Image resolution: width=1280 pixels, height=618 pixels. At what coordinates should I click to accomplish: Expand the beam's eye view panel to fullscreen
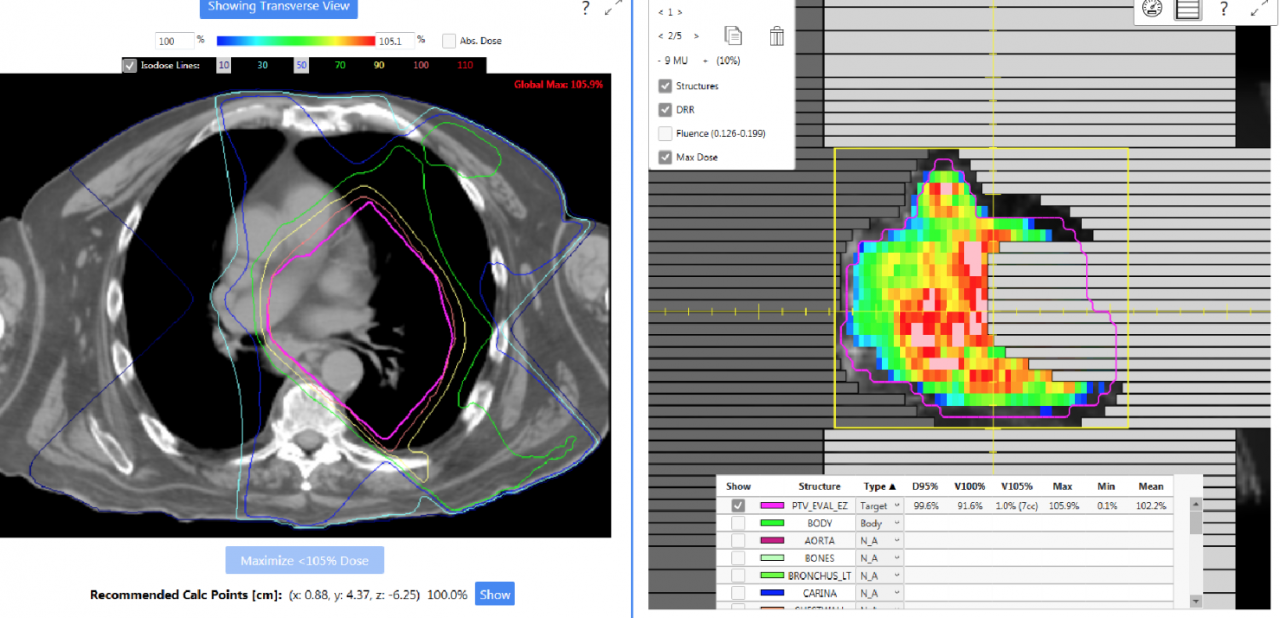coord(1260,9)
